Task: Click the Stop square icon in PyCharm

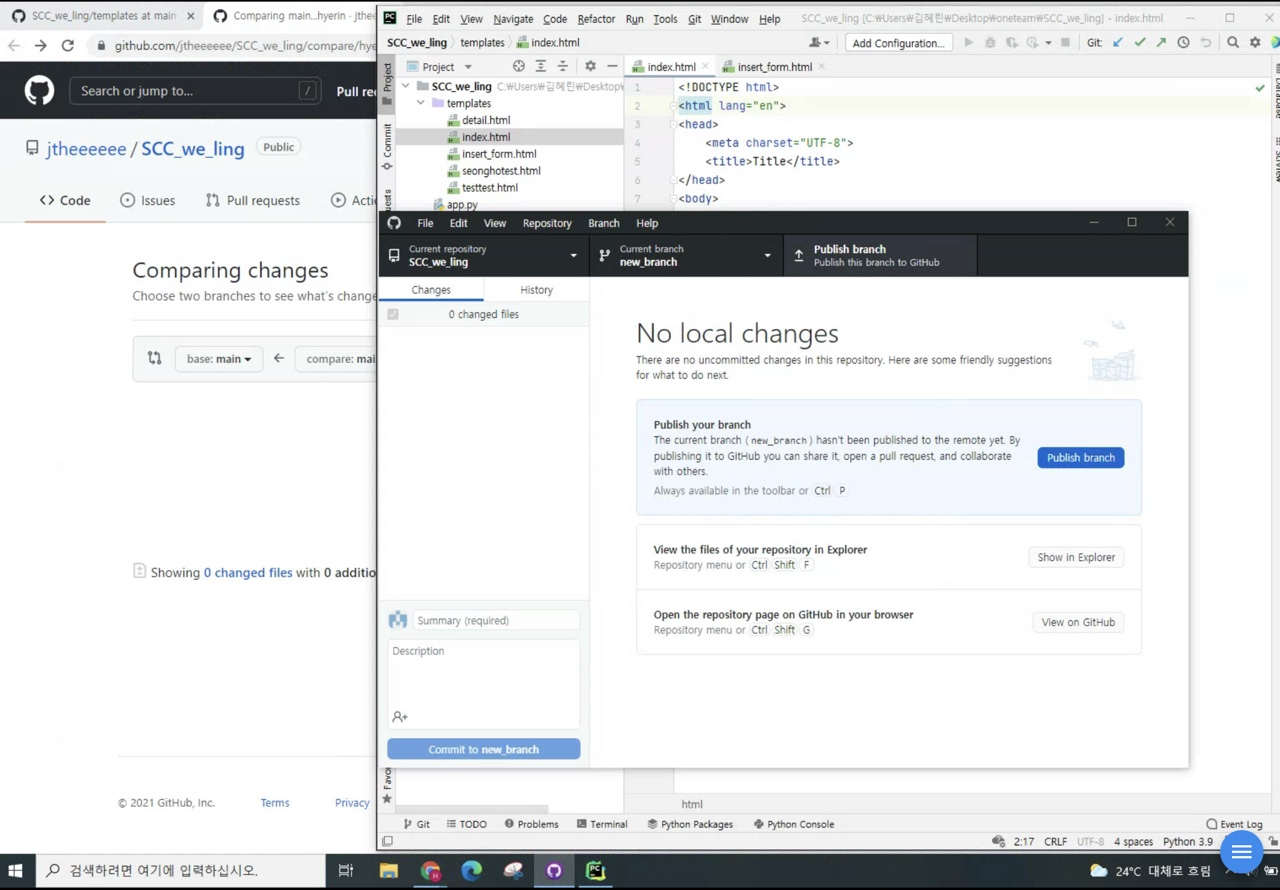Action: pos(1065,43)
